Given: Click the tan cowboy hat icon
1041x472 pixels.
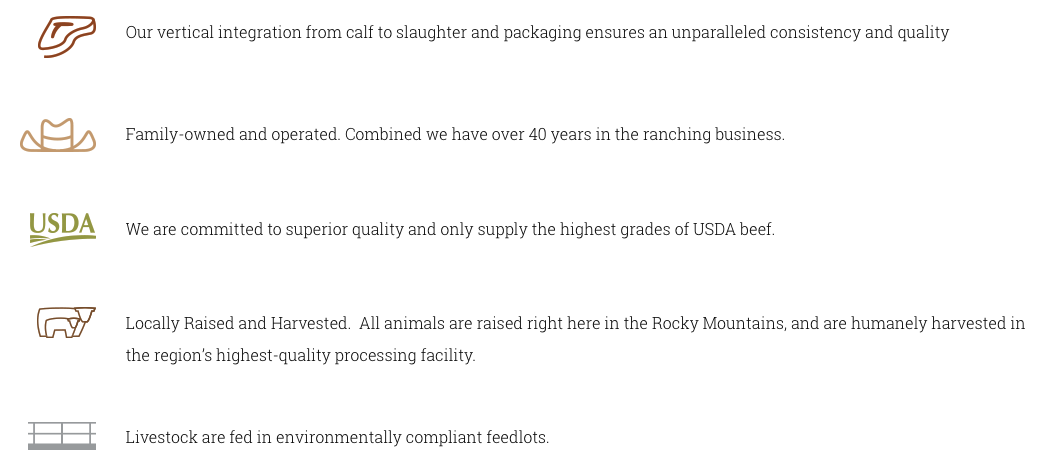Looking at the screenshot, I should click(58, 136).
